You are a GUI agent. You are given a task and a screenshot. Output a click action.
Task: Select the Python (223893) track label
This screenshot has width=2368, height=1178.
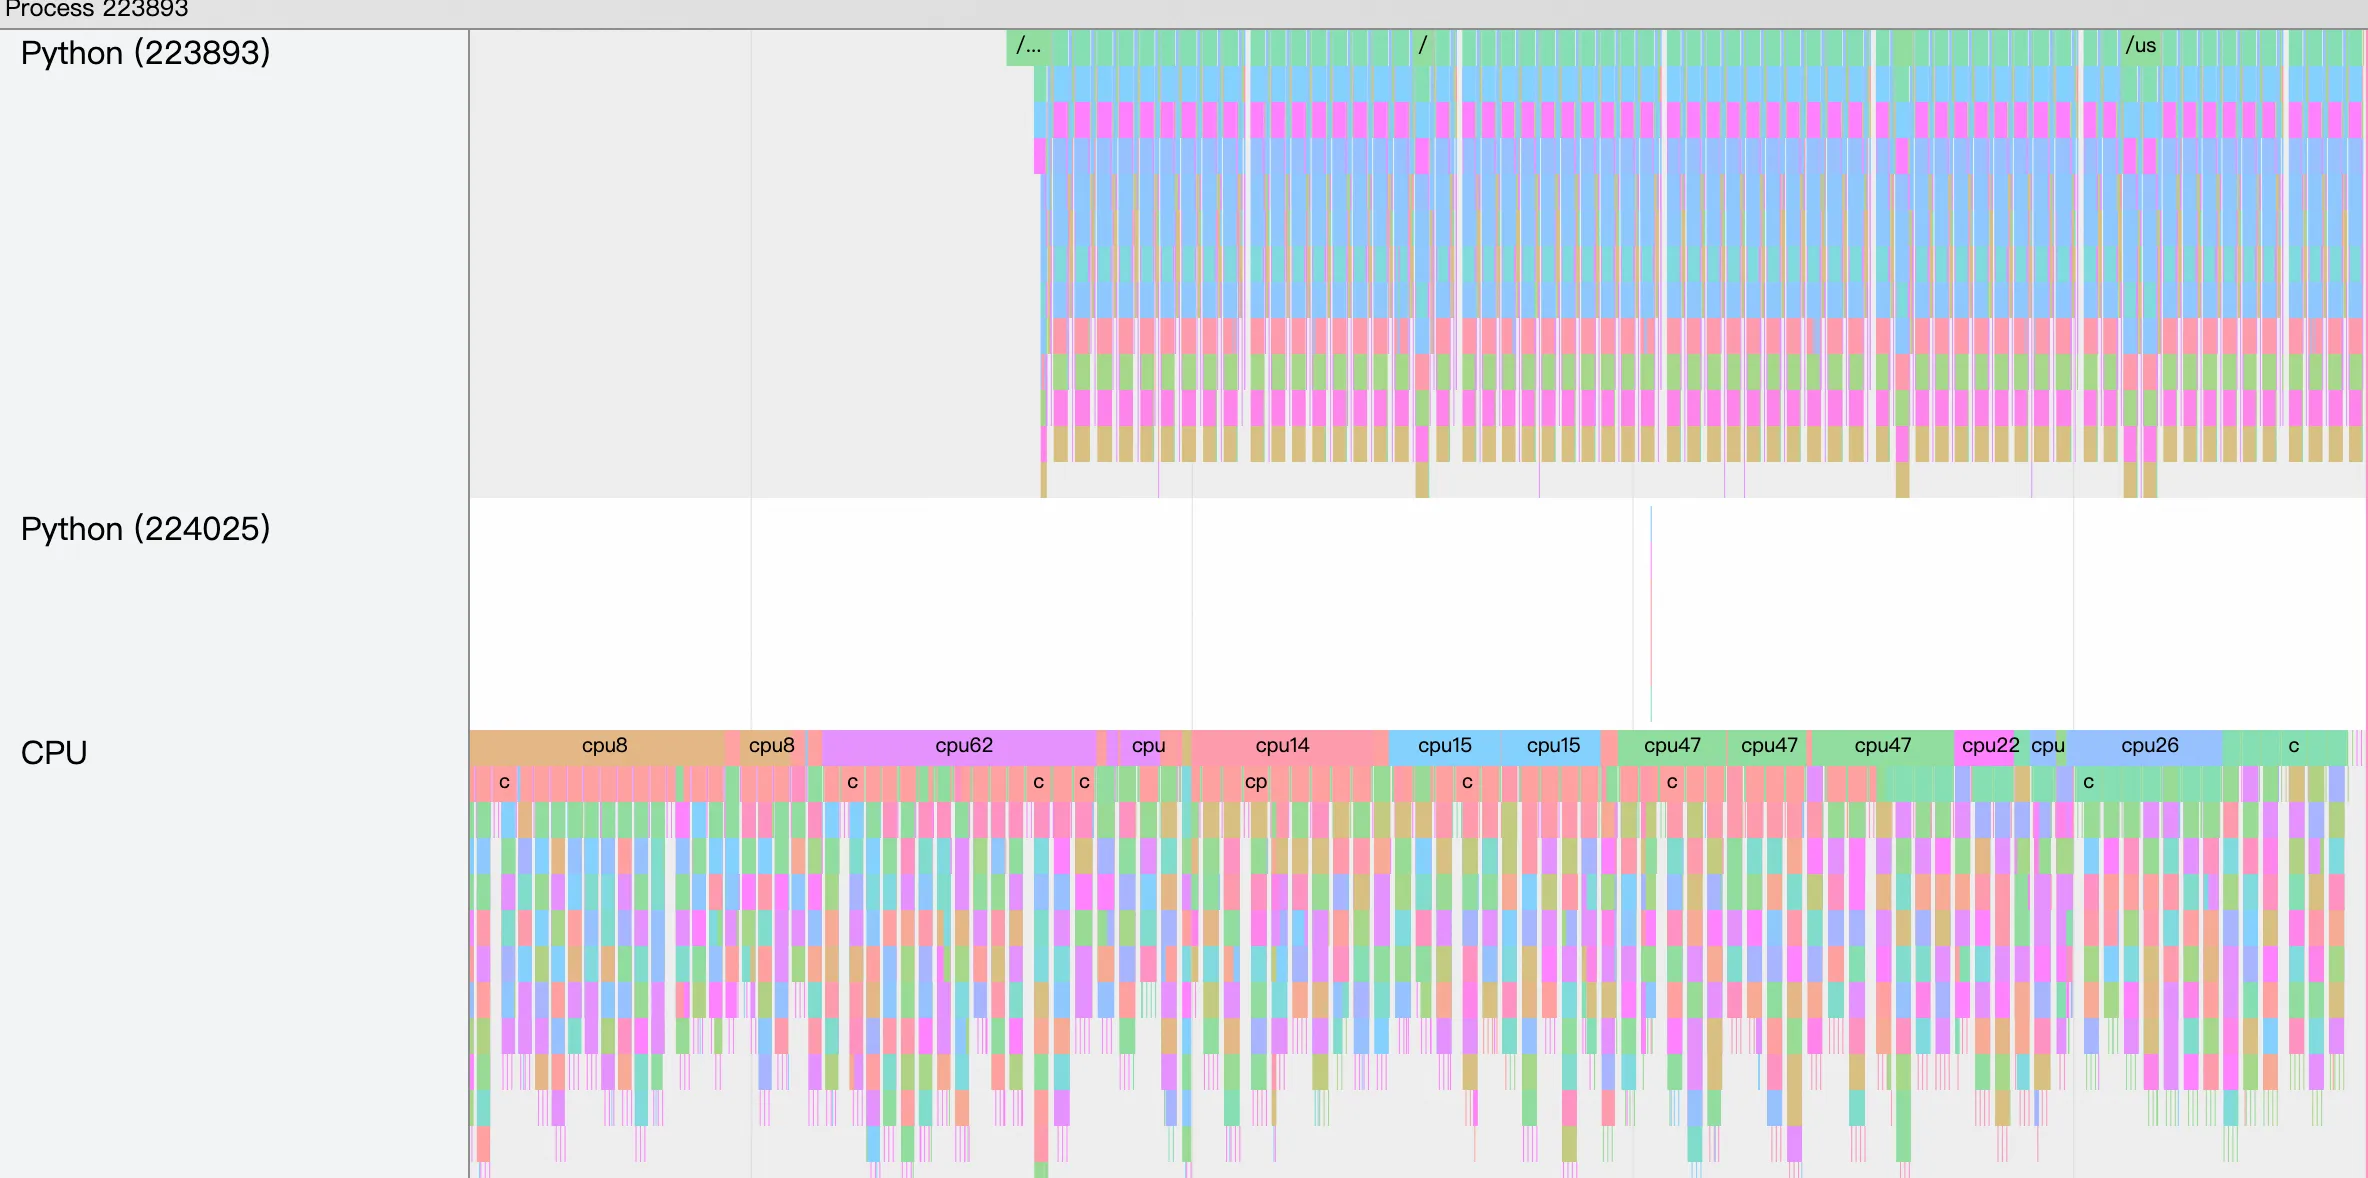(145, 53)
